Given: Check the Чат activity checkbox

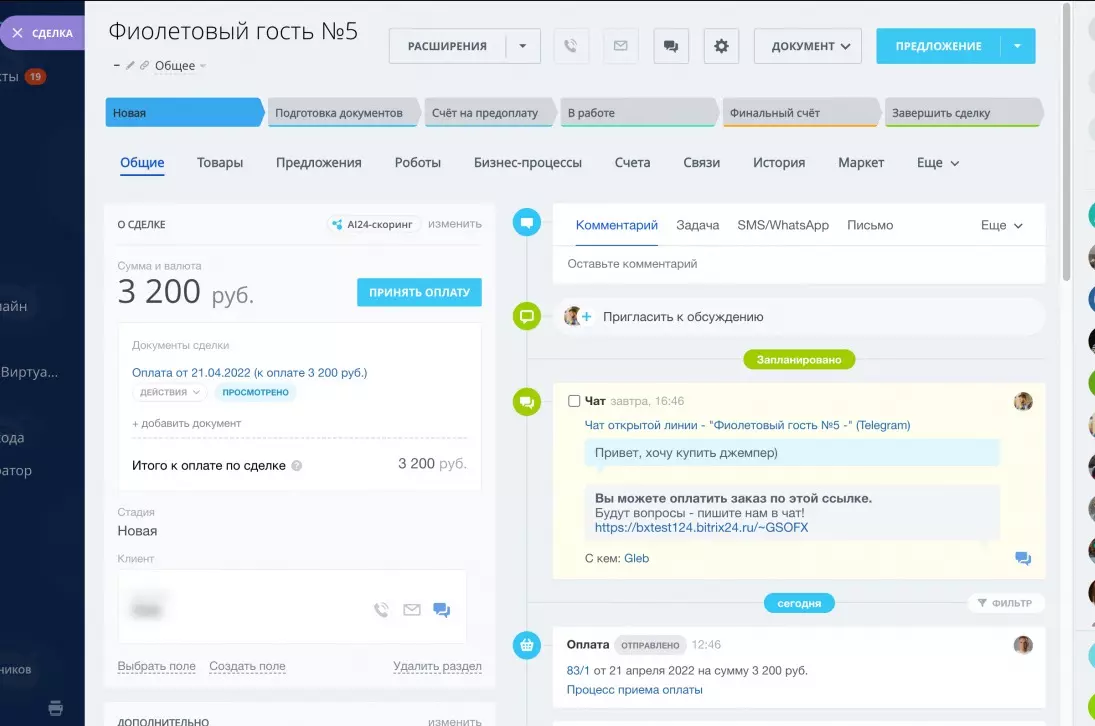Looking at the screenshot, I should [574, 401].
